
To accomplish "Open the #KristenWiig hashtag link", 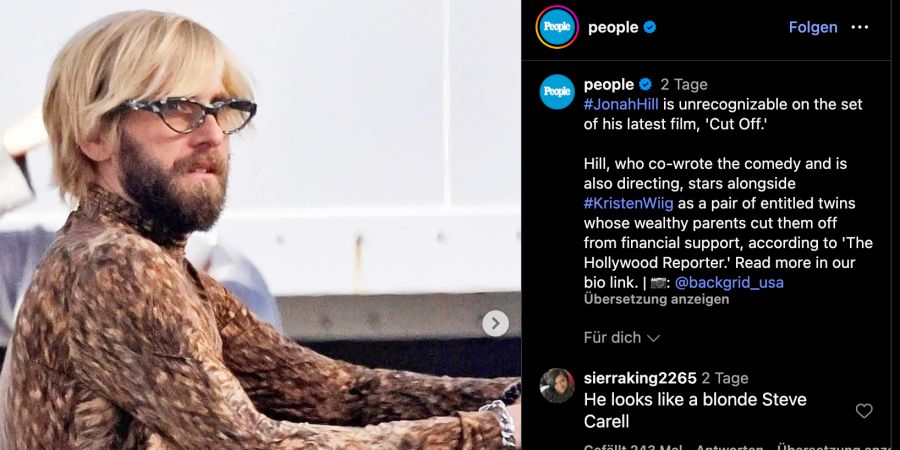I will 629,203.
